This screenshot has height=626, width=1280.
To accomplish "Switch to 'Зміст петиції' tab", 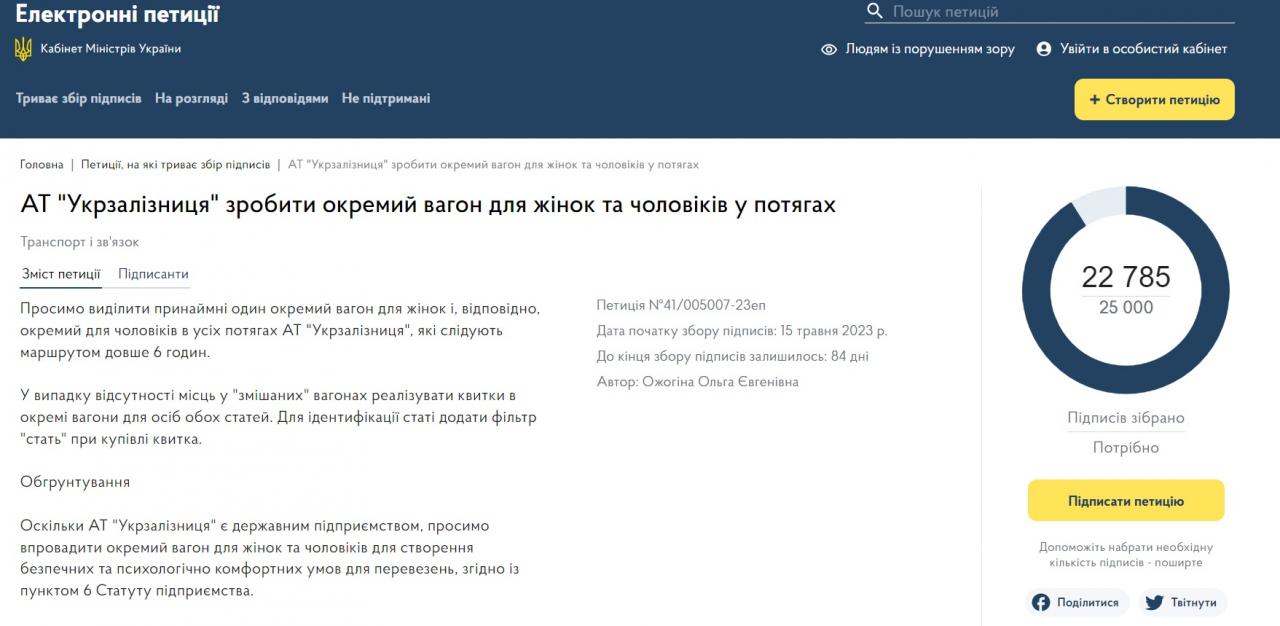I will tap(61, 274).
